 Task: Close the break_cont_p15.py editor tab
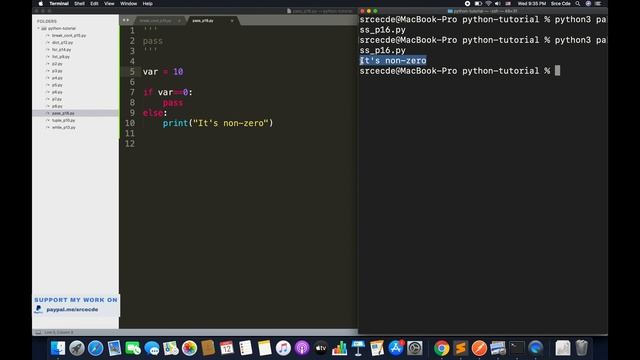pos(179,20)
